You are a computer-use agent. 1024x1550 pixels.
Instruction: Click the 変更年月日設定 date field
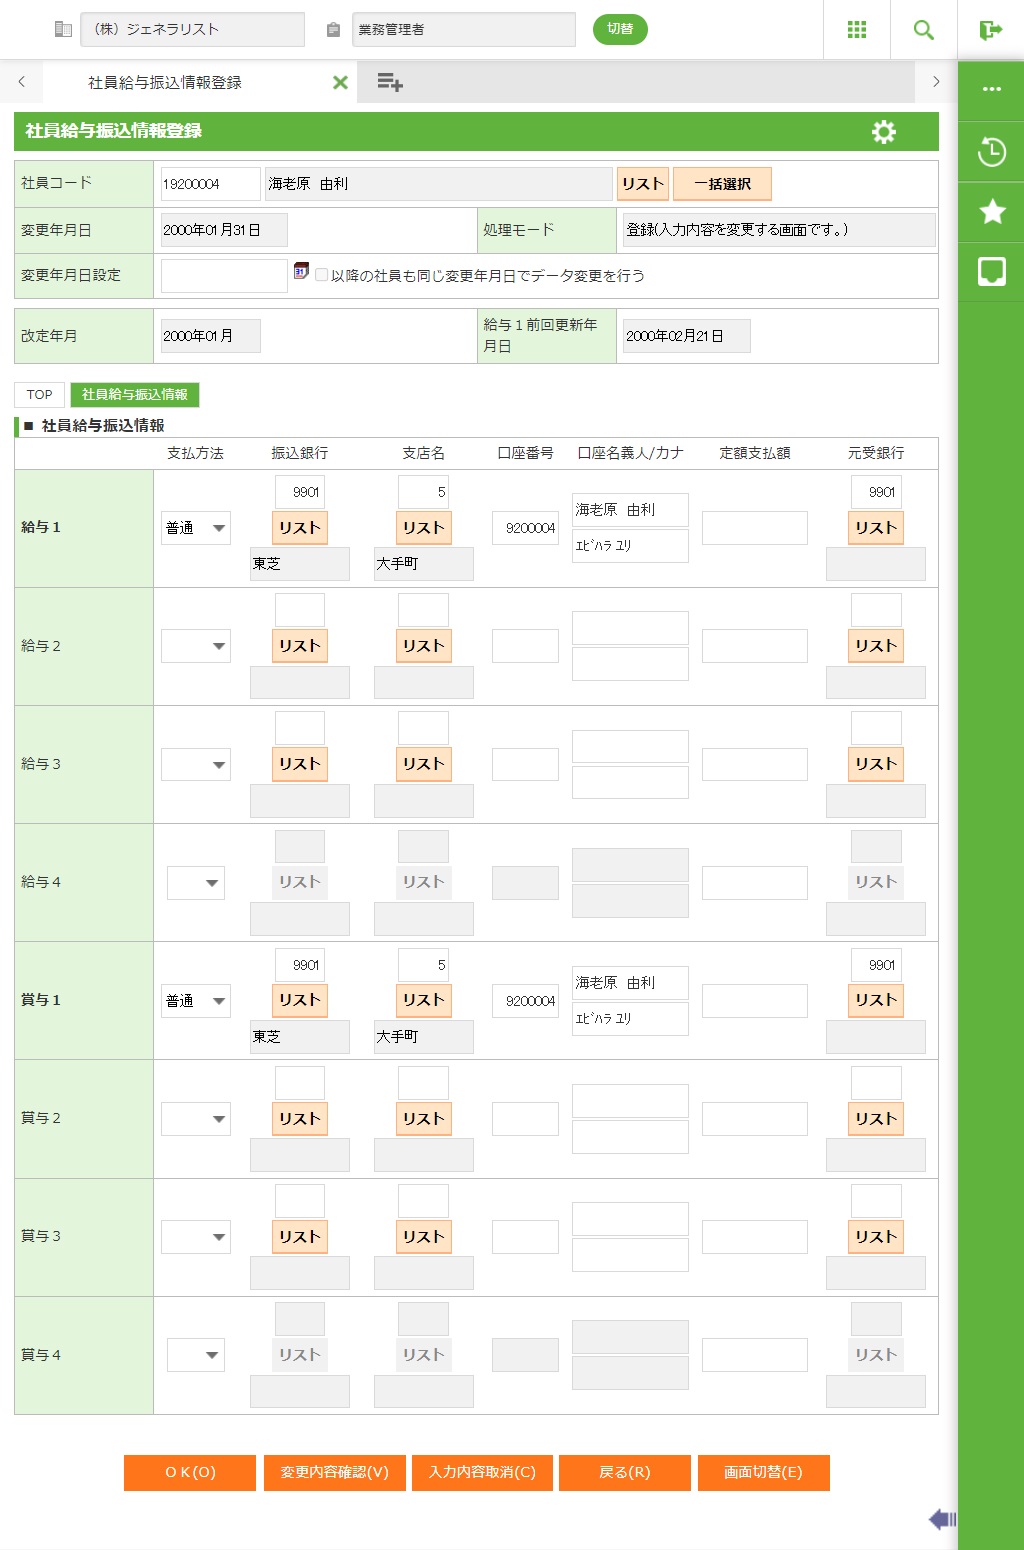[x=224, y=275]
